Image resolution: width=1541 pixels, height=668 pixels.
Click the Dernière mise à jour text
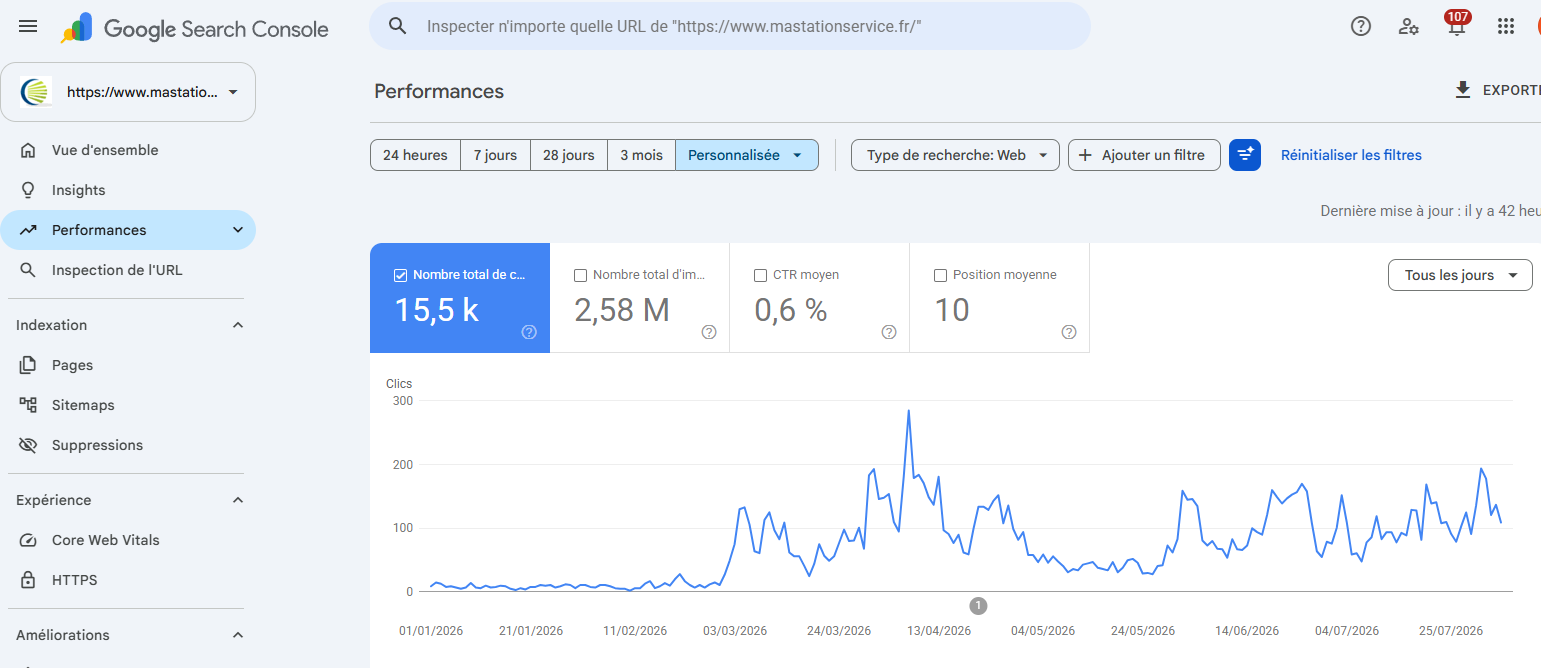[x=1430, y=211]
